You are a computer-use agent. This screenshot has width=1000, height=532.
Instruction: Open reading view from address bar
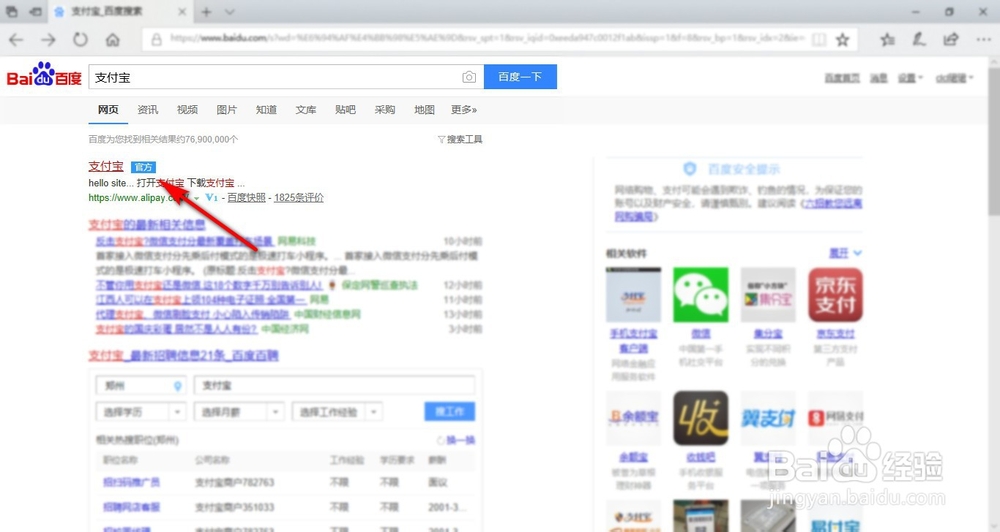click(819, 40)
